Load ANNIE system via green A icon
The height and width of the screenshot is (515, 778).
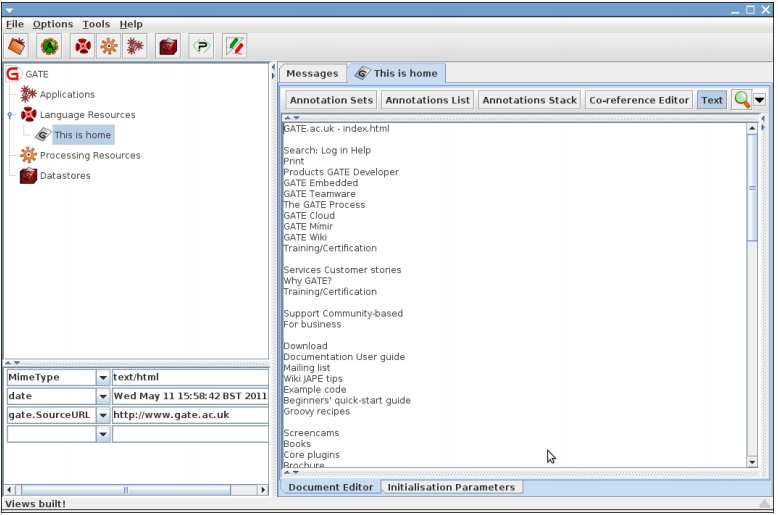tap(49, 46)
